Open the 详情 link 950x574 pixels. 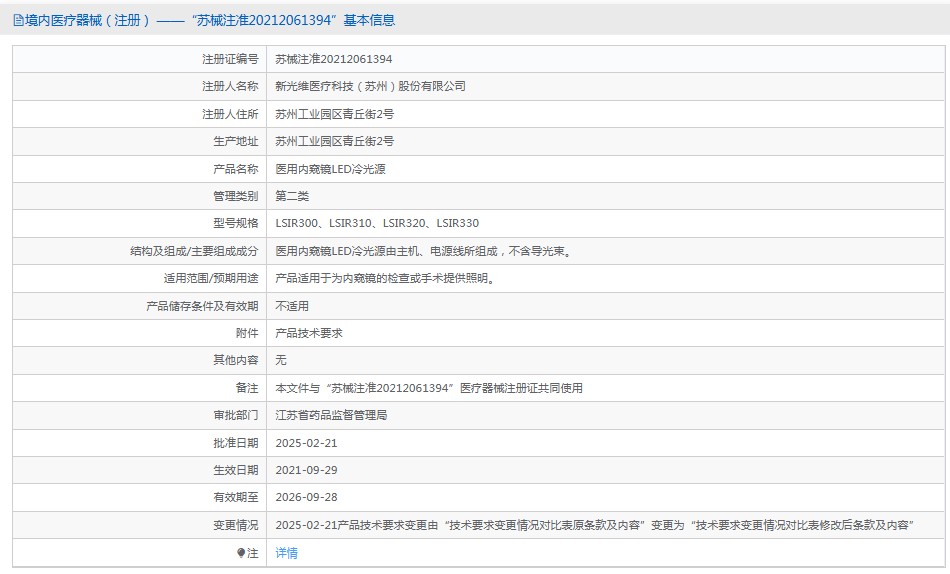coord(286,553)
